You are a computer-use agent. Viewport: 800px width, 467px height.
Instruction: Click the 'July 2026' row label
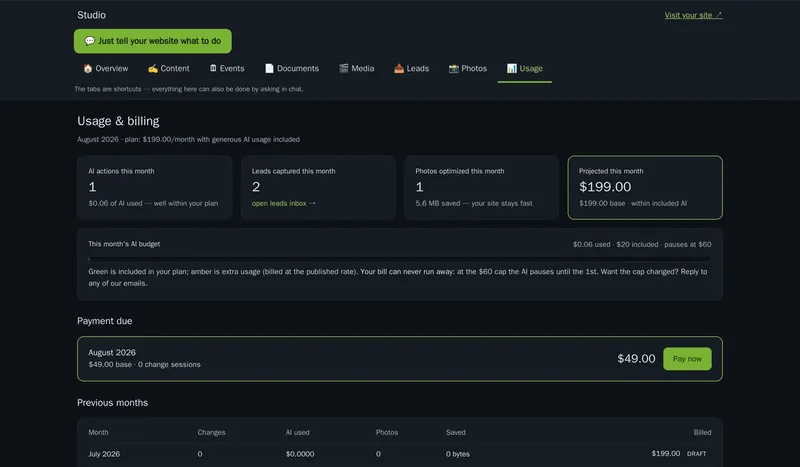click(x=104, y=454)
